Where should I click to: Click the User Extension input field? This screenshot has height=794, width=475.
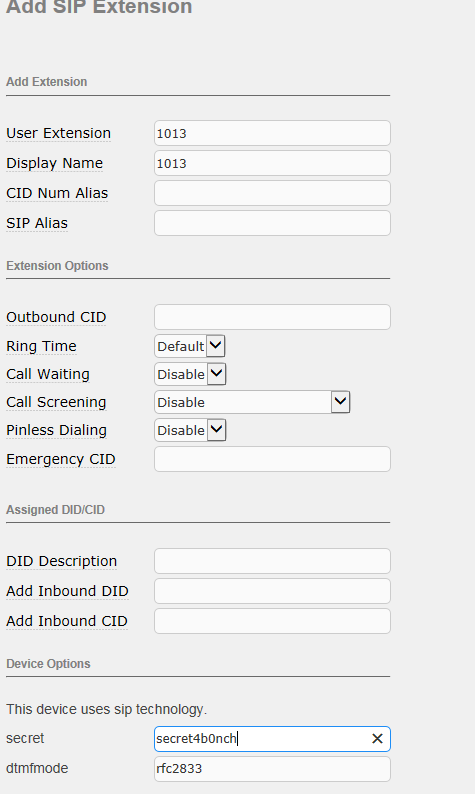[x=272, y=133]
